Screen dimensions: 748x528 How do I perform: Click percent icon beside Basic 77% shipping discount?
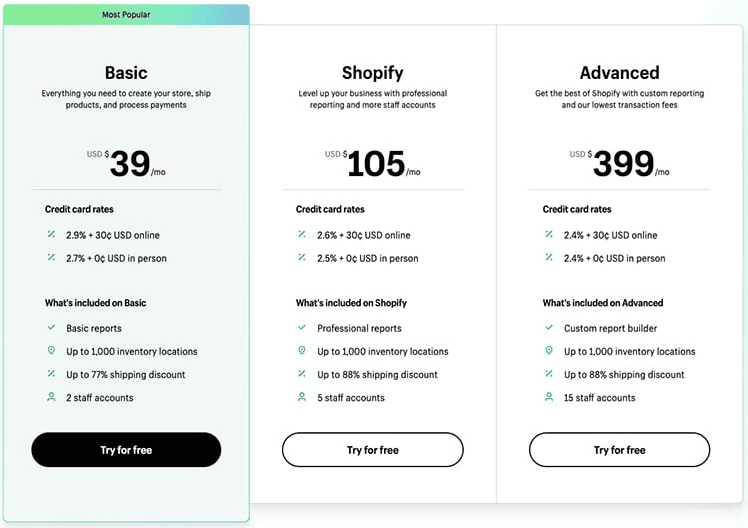tap(51, 374)
